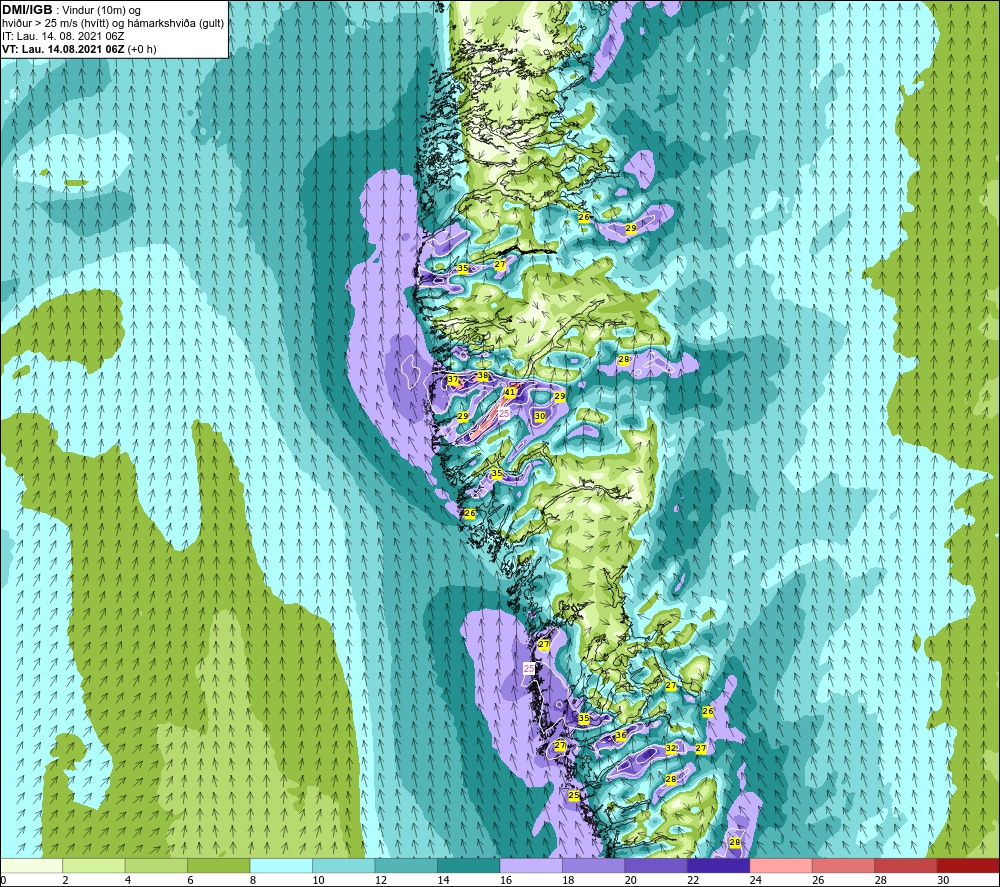Click the 12–14 m/s teal swatch
Viewport: 1000px width, 887px height.
(406, 865)
